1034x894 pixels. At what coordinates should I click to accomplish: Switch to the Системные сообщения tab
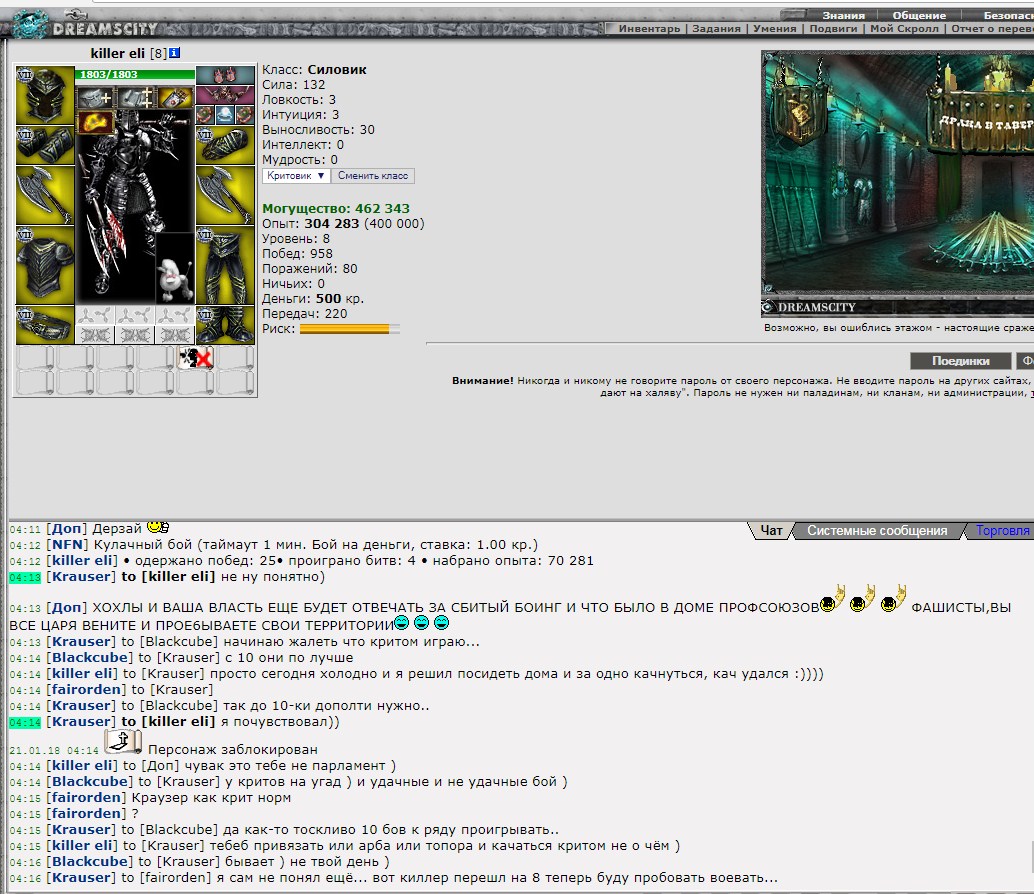[877, 531]
